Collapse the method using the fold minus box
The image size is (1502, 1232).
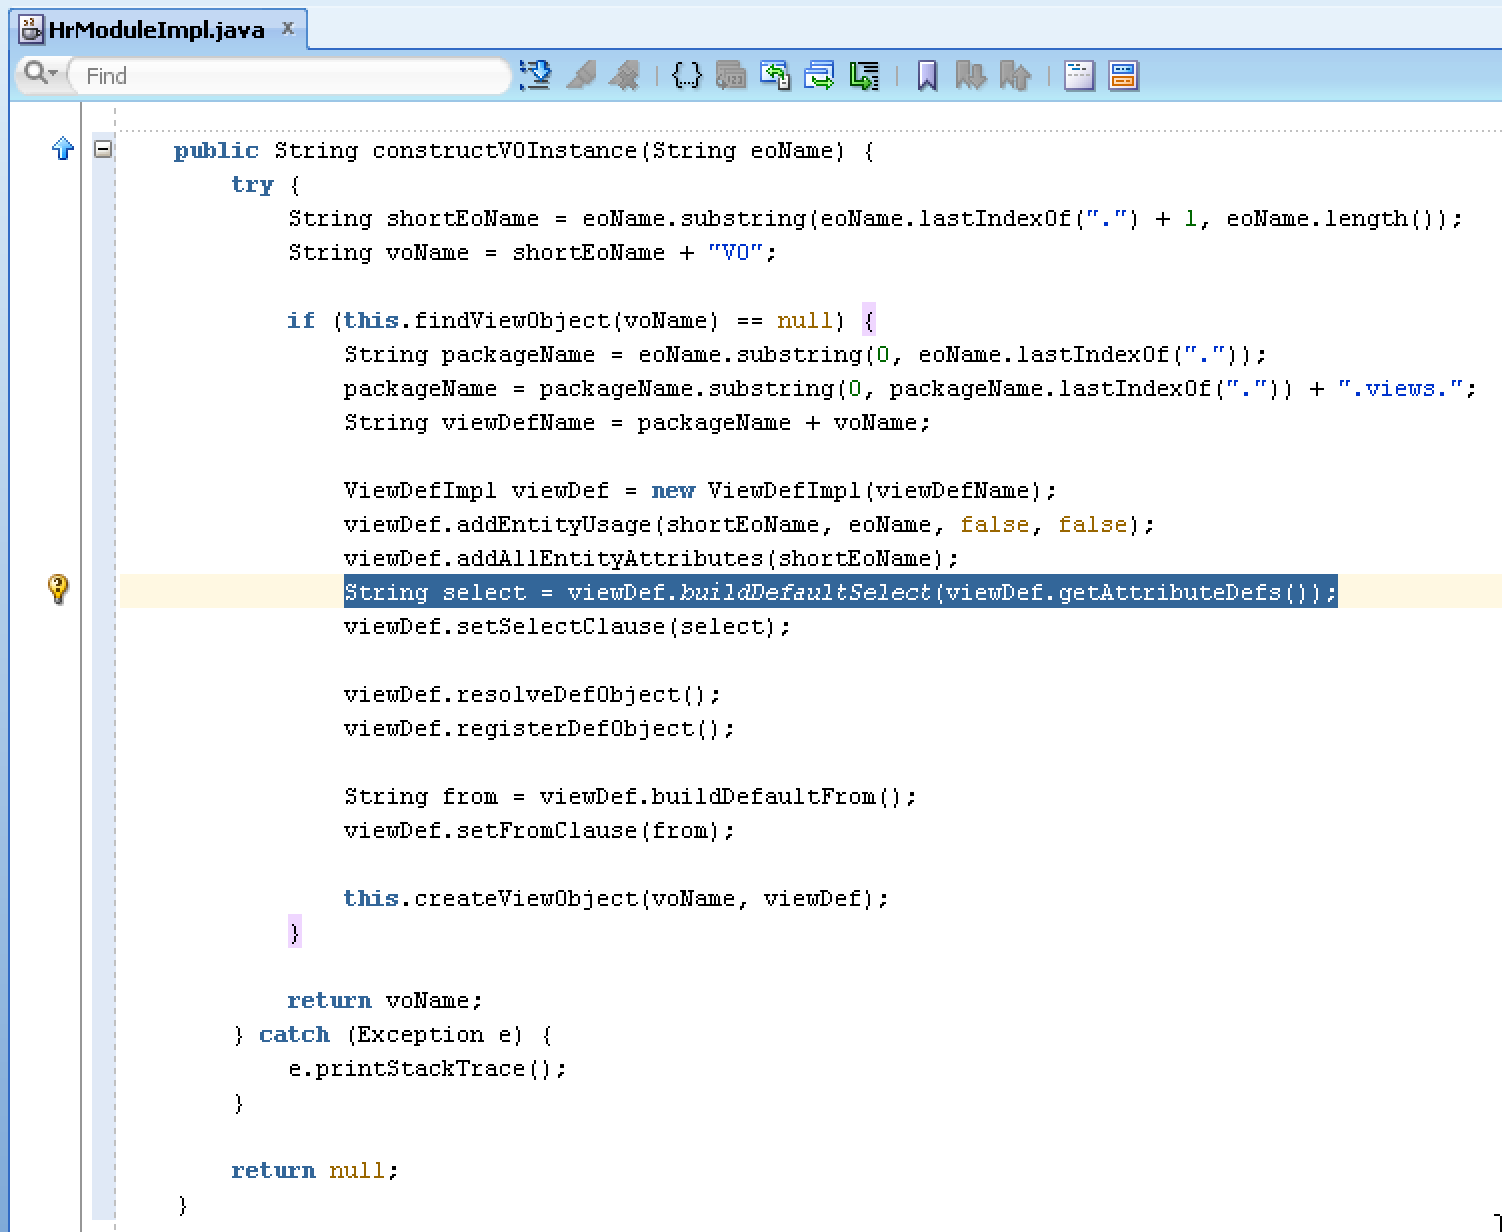point(103,147)
